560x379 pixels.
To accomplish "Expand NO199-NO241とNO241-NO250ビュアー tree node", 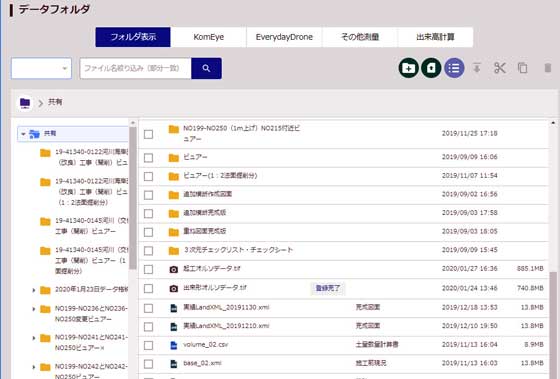I will click(x=34, y=338).
